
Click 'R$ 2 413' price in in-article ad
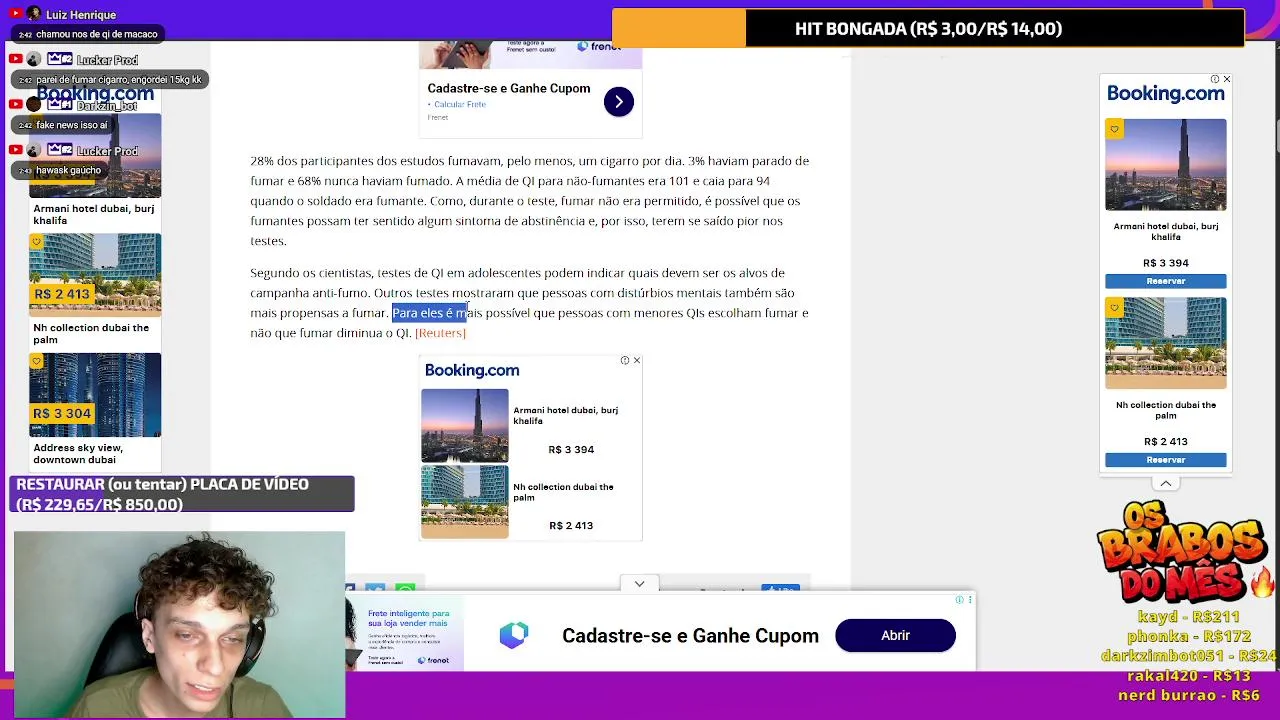click(x=571, y=526)
